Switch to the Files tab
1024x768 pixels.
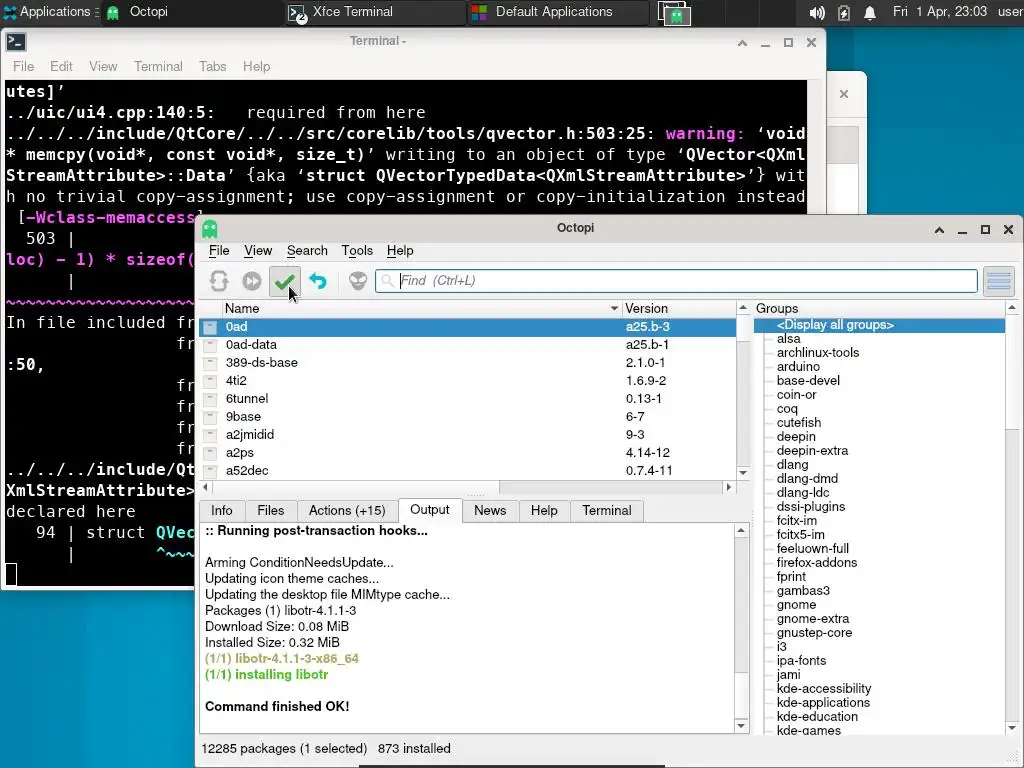pos(270,511)
